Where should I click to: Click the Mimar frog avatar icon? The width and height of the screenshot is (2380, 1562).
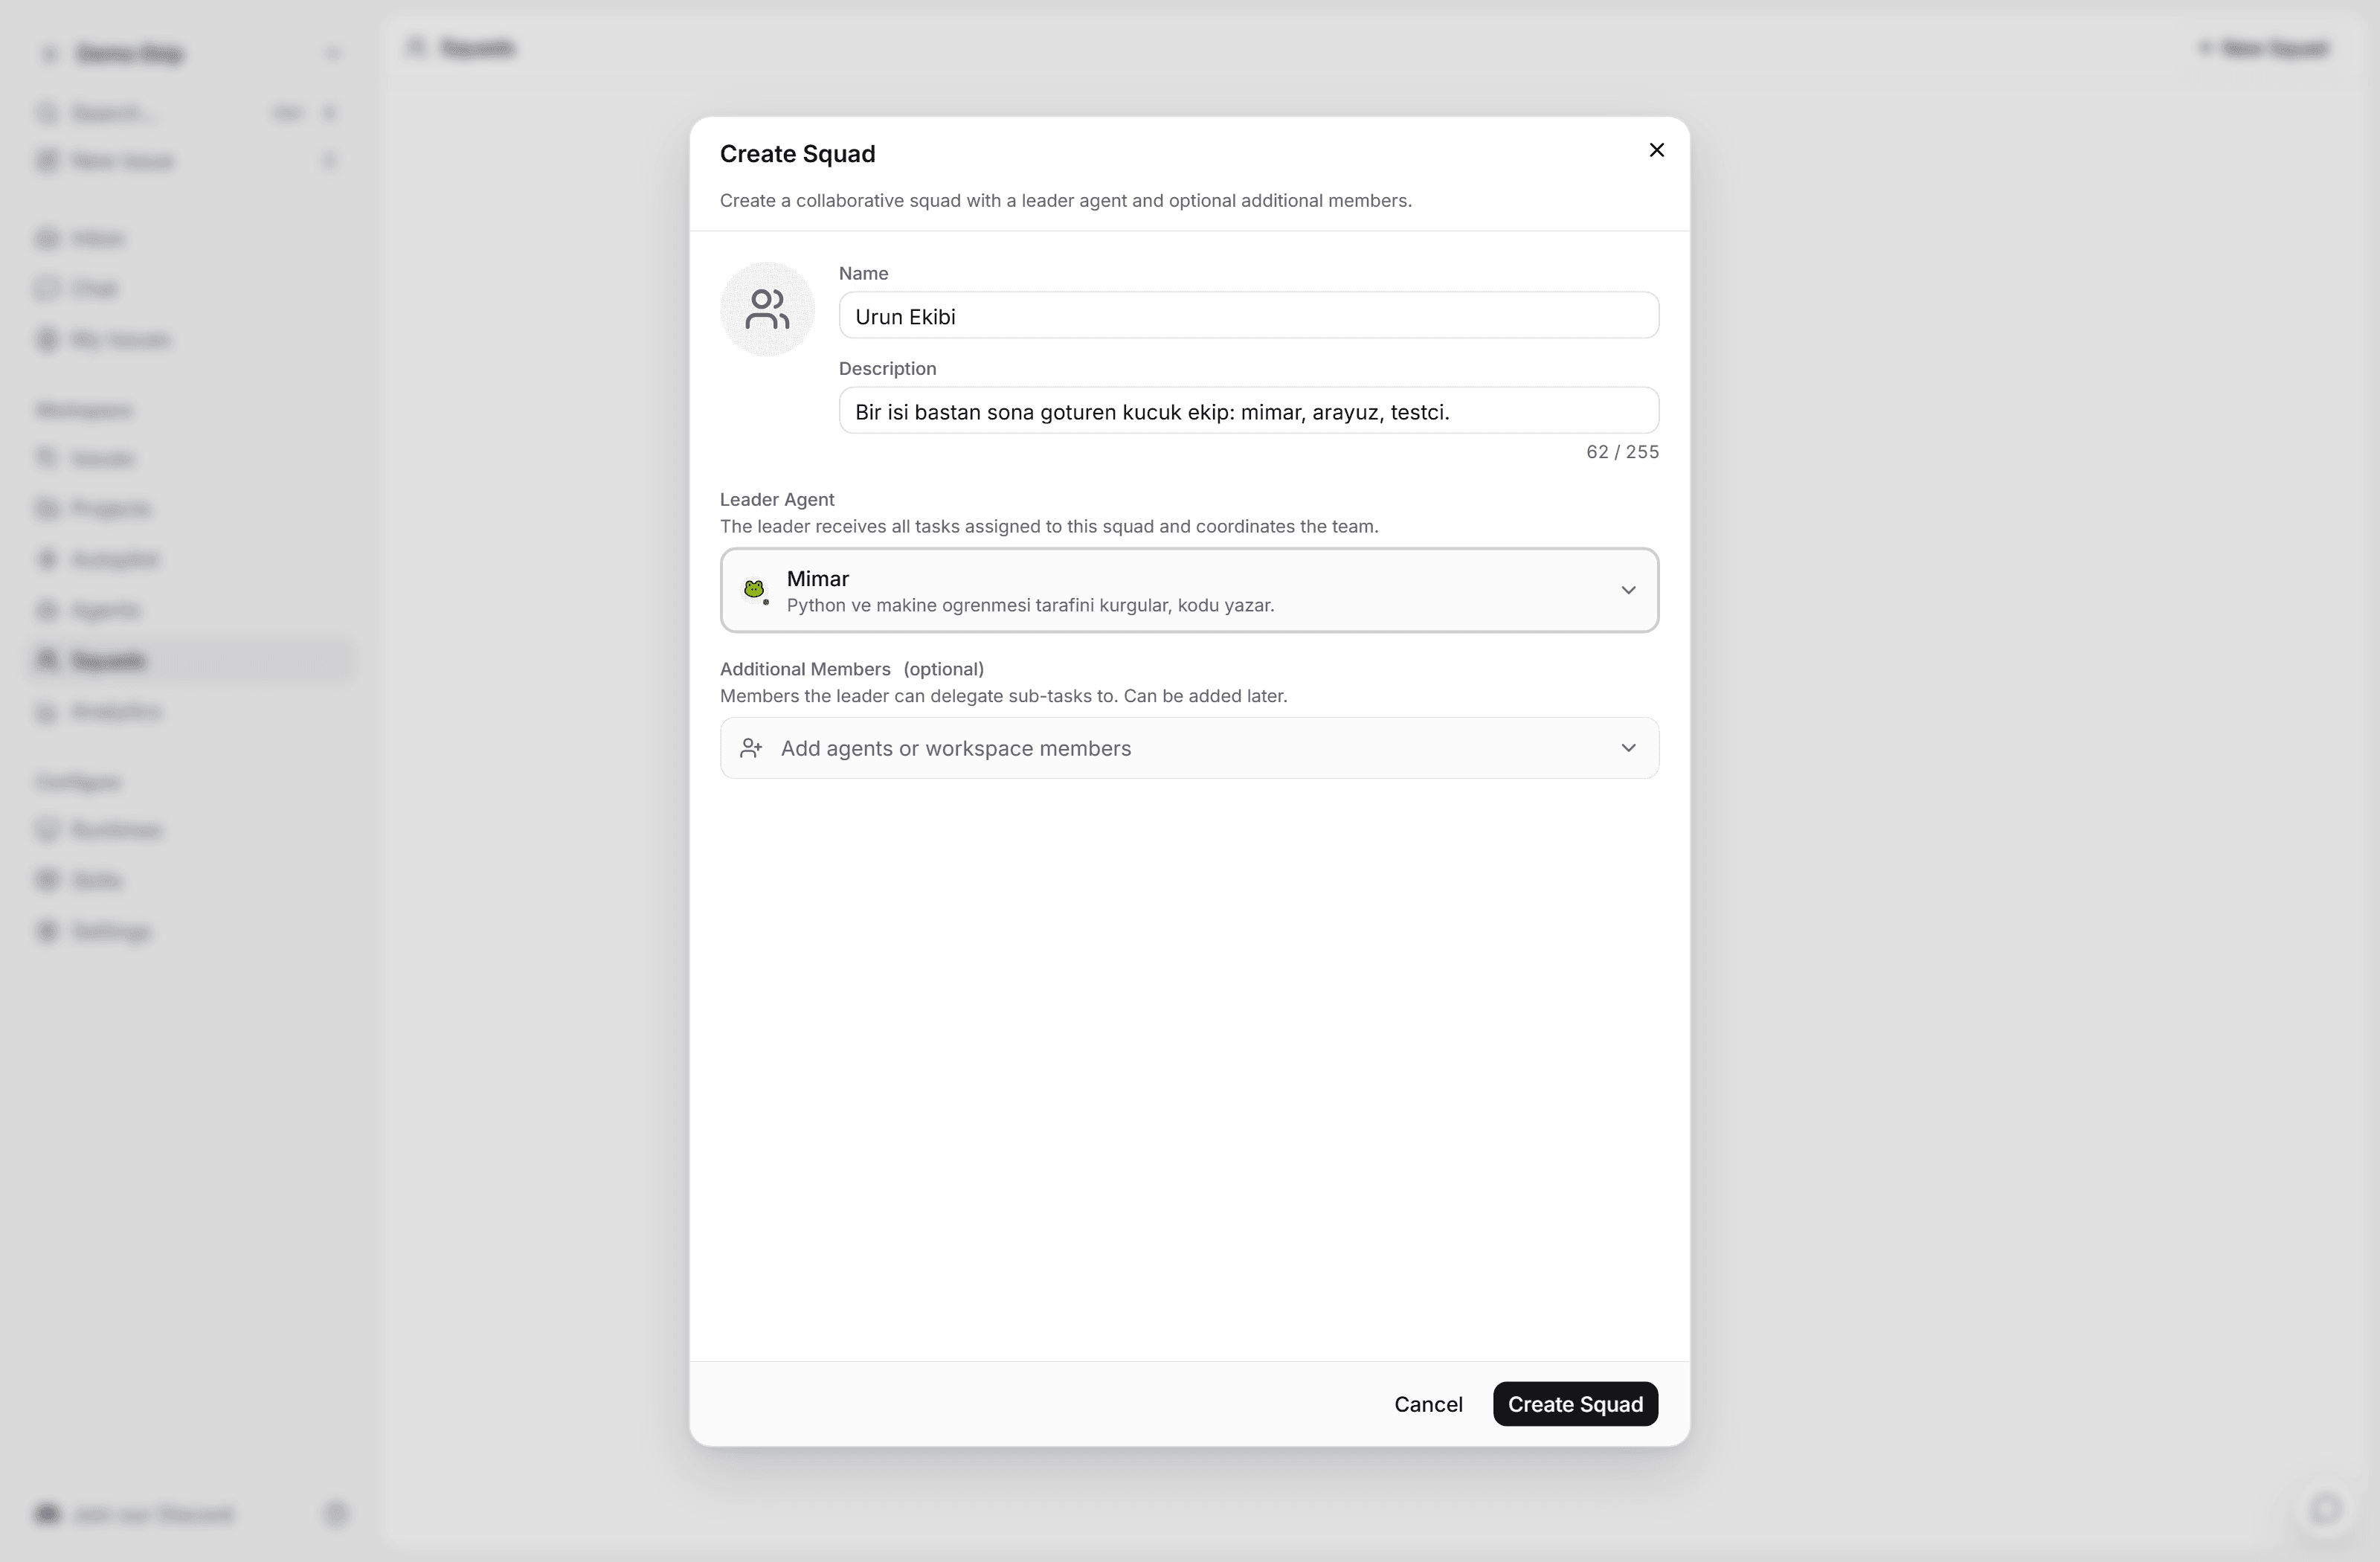tap(754, 590)
